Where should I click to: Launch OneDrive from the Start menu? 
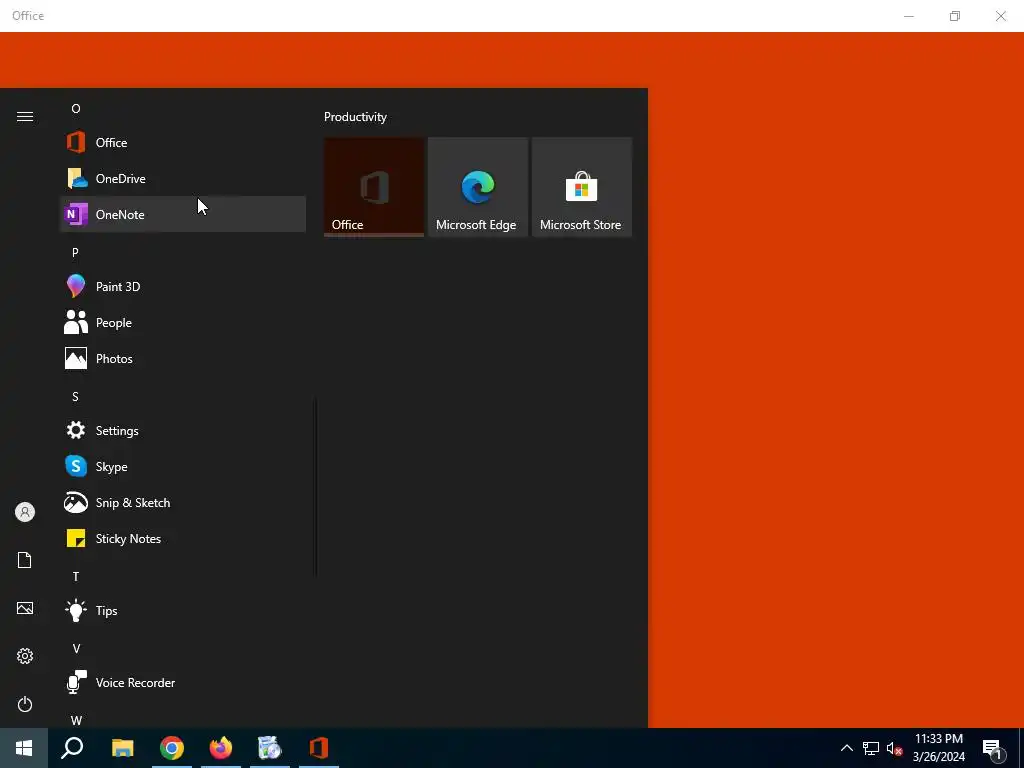pos(183,178)
